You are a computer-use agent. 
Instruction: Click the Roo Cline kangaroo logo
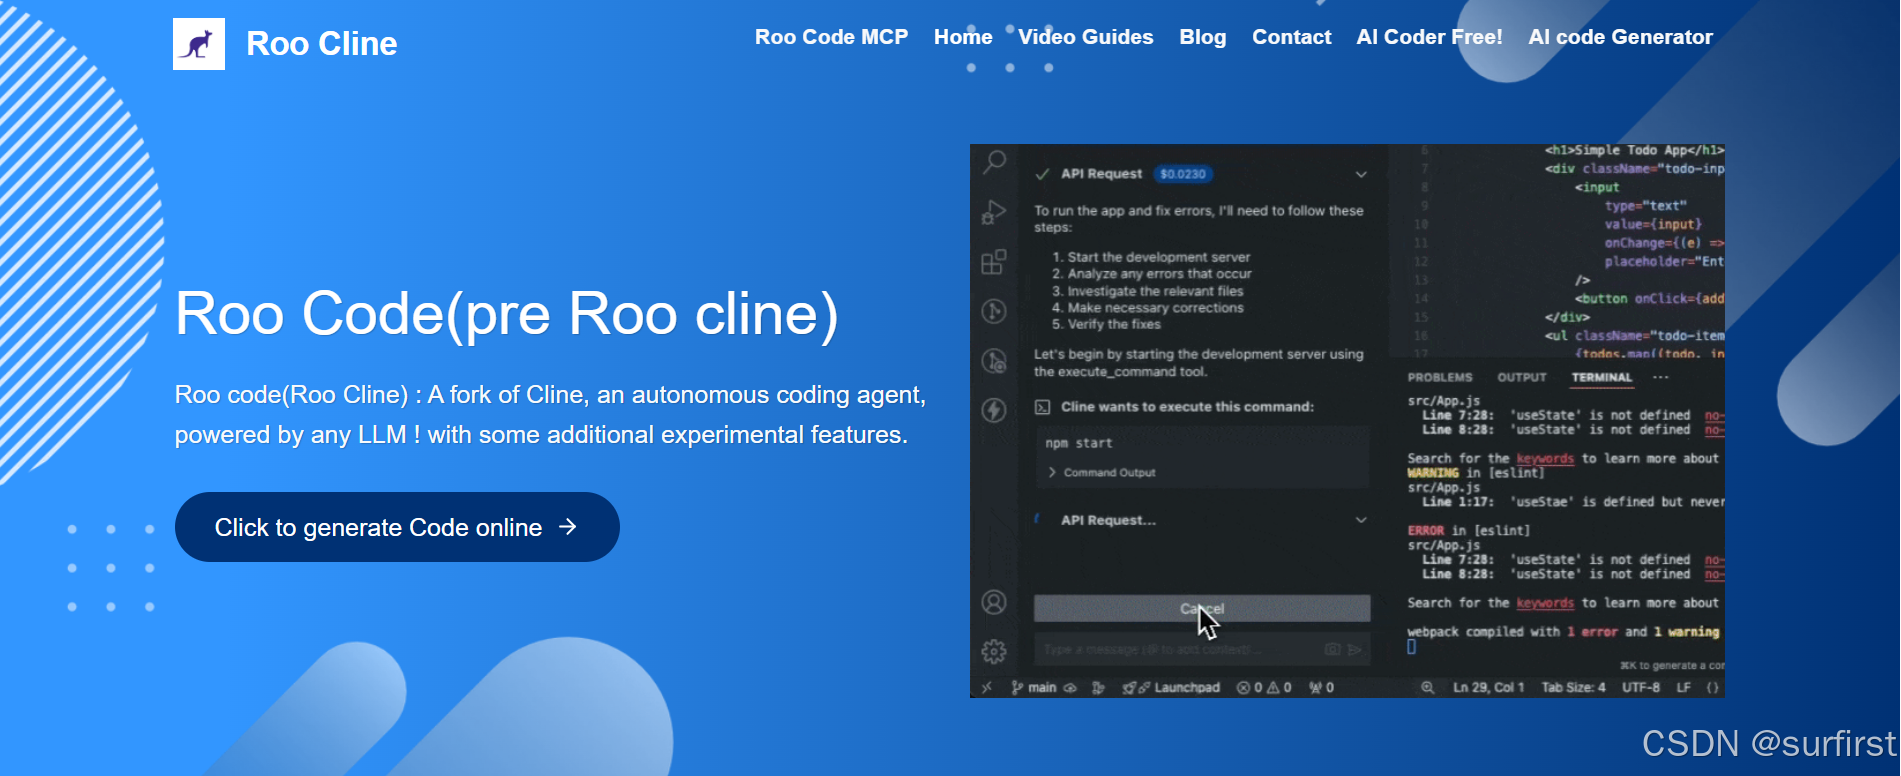click(x=199, y=44)
